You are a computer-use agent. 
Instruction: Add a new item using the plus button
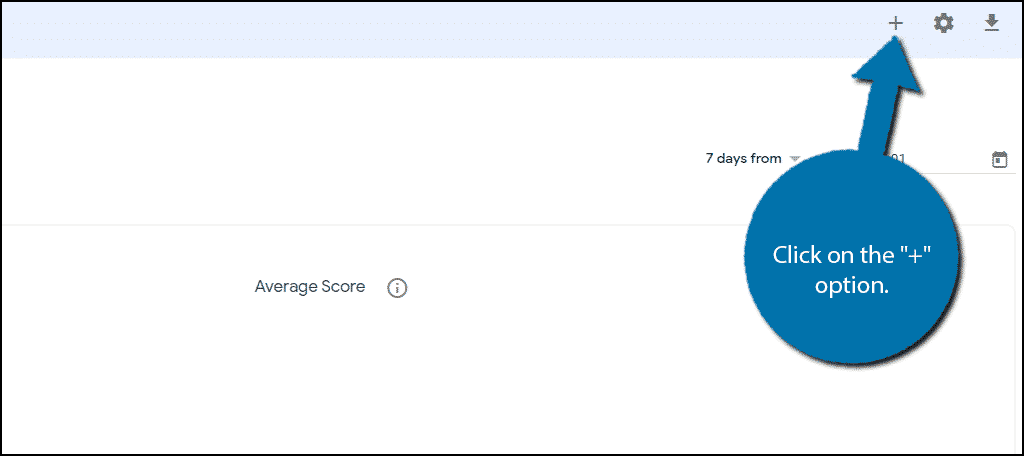[x=895, y=23]
